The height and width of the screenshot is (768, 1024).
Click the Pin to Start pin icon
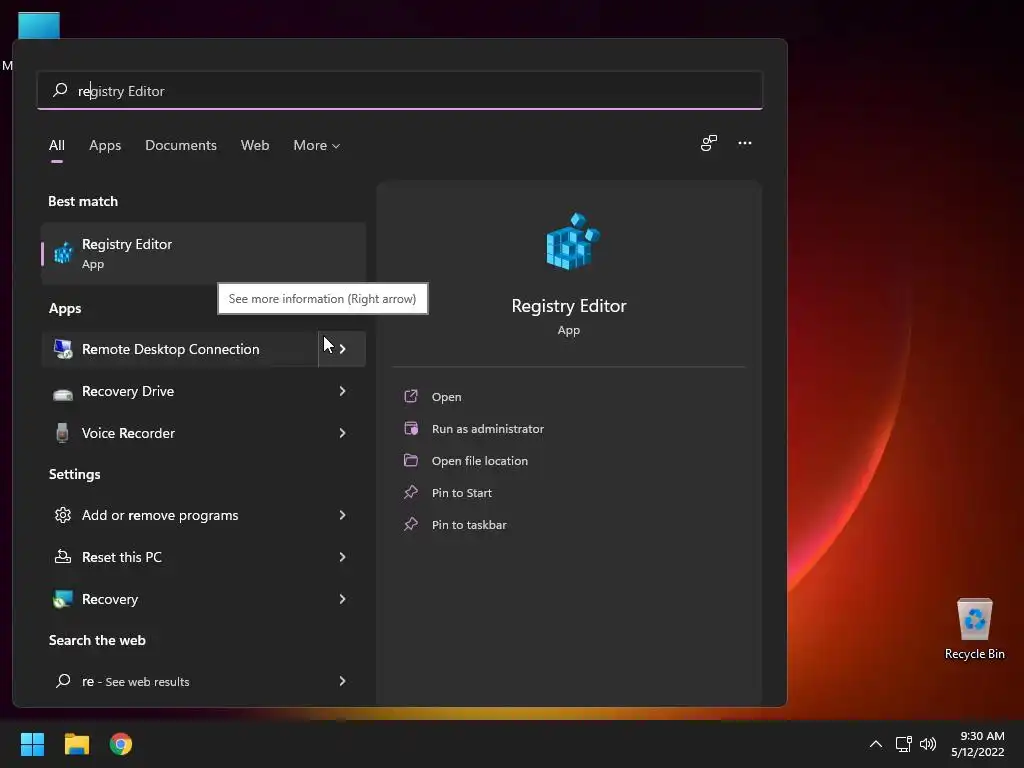tap(411, 492)
